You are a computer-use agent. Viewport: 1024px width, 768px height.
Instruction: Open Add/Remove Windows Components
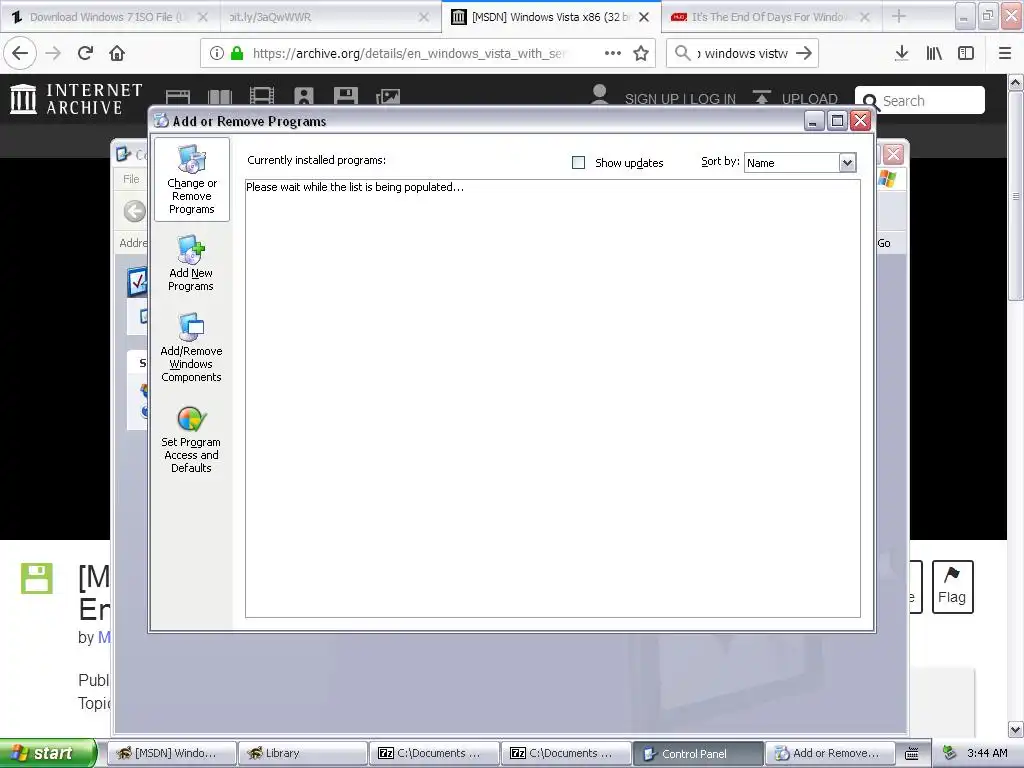[191, 347]
